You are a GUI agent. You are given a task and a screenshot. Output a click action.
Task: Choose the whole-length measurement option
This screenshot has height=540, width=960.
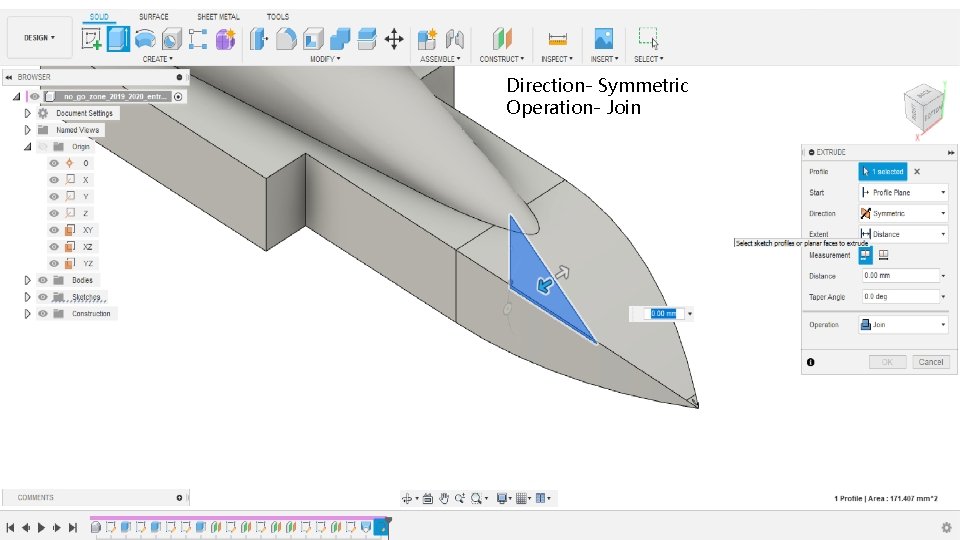point(883,255)
